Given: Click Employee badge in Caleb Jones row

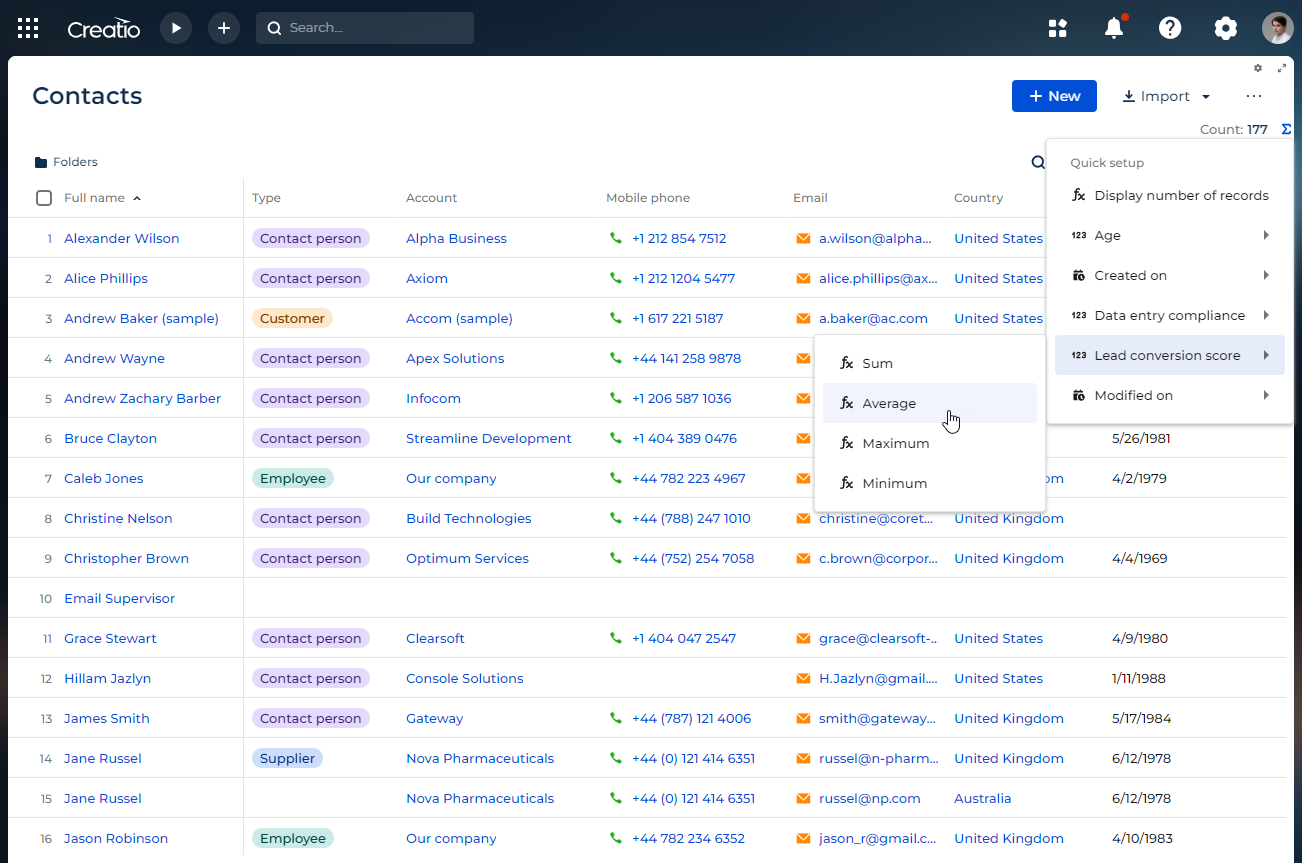Looking at the screenshot, I should point(293,478).
